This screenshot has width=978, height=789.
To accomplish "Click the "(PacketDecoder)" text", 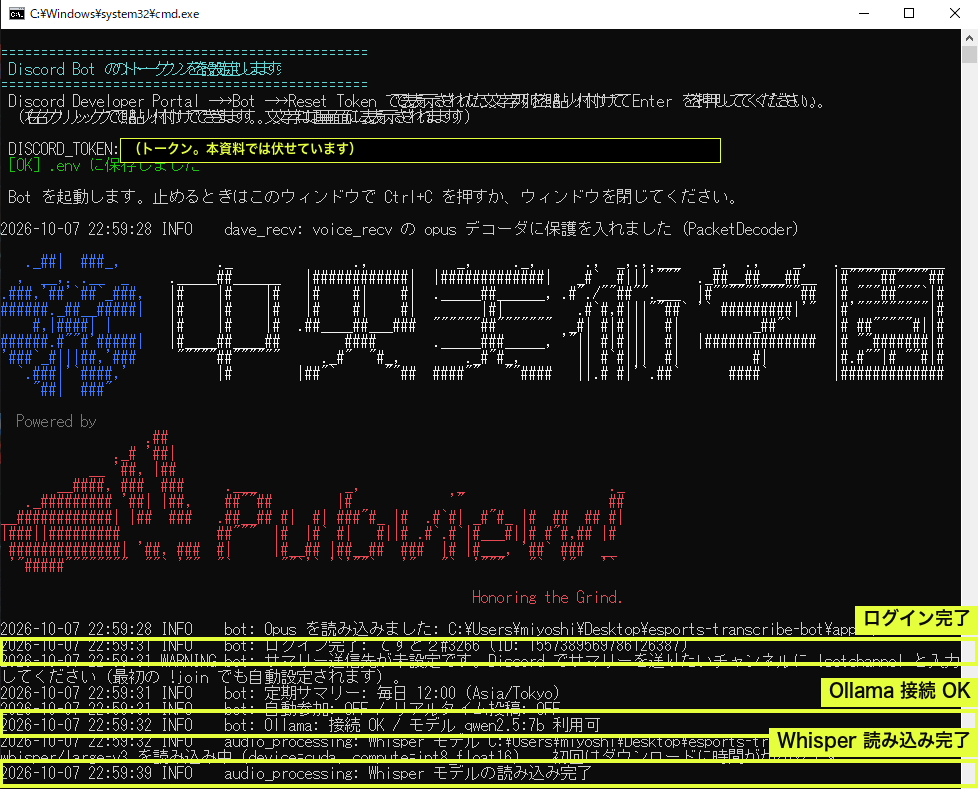I will coord(740,230).
